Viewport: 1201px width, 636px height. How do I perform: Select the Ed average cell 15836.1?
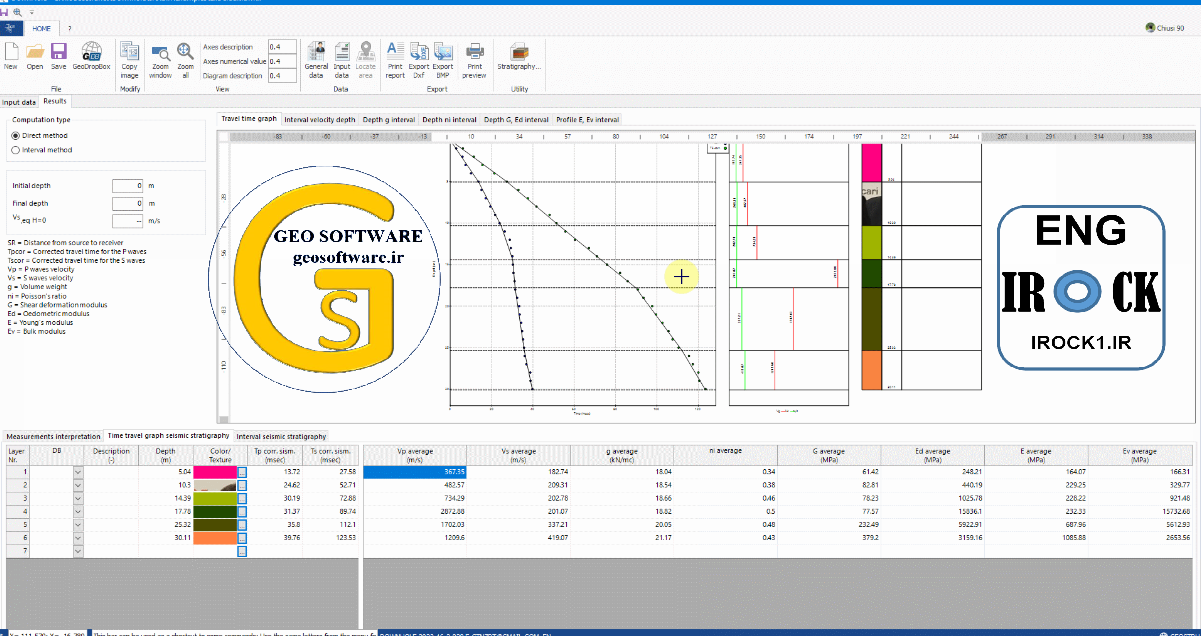(934, 511)
